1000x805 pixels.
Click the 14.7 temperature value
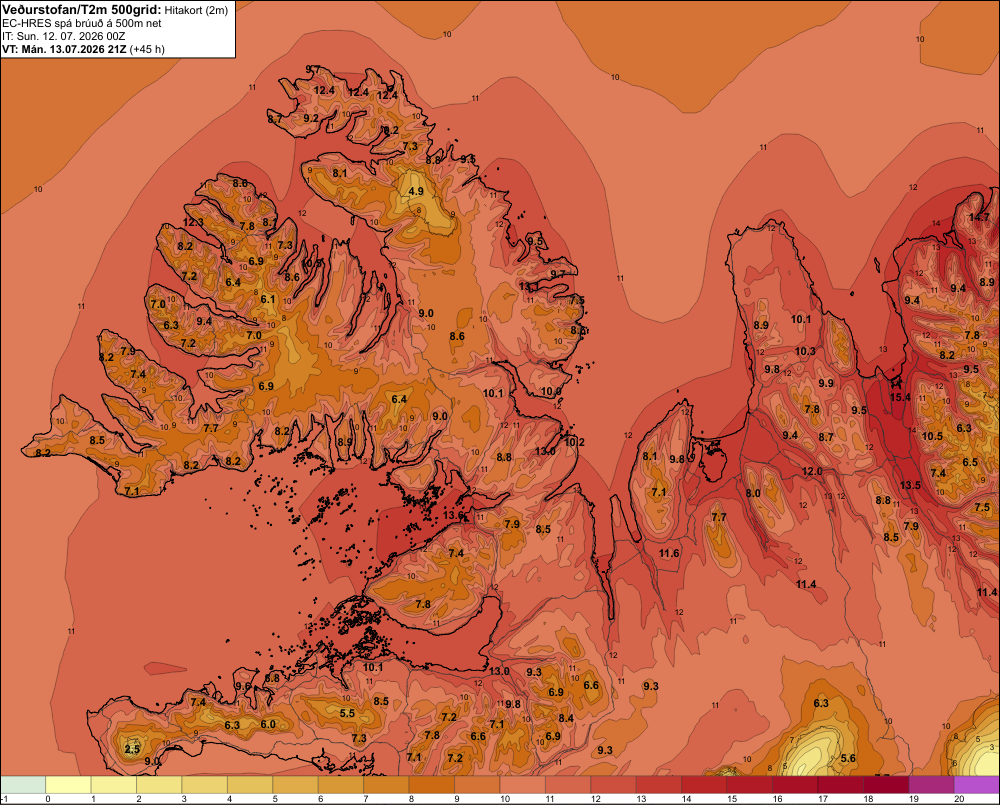click(979, 217)
